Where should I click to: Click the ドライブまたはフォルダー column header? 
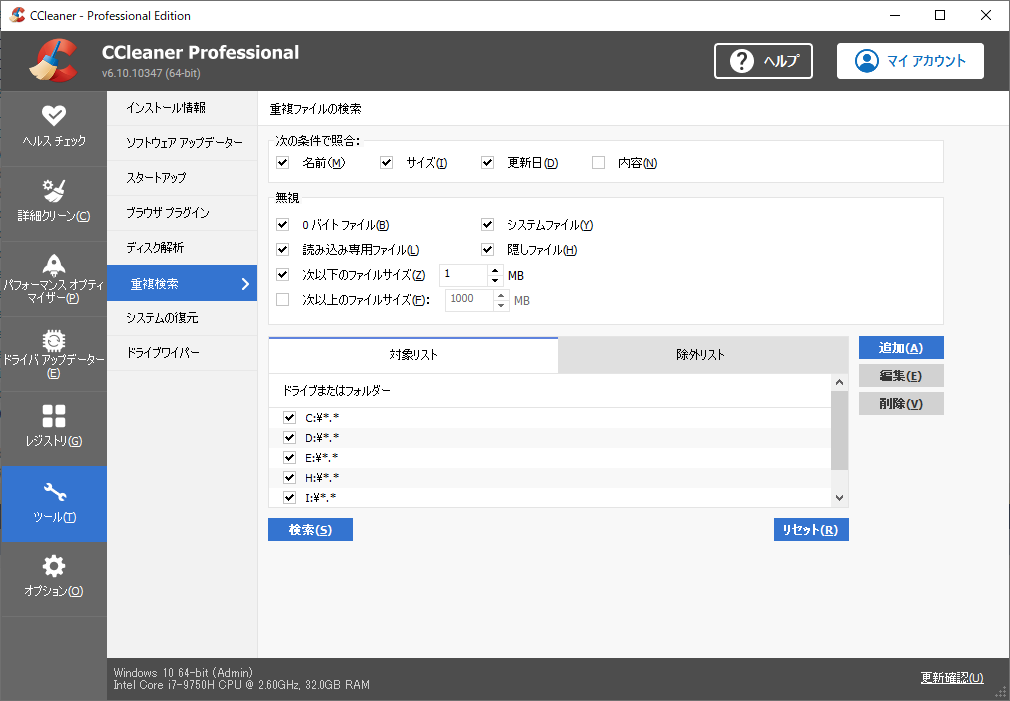pyautogui.click(x=549, y=390)
